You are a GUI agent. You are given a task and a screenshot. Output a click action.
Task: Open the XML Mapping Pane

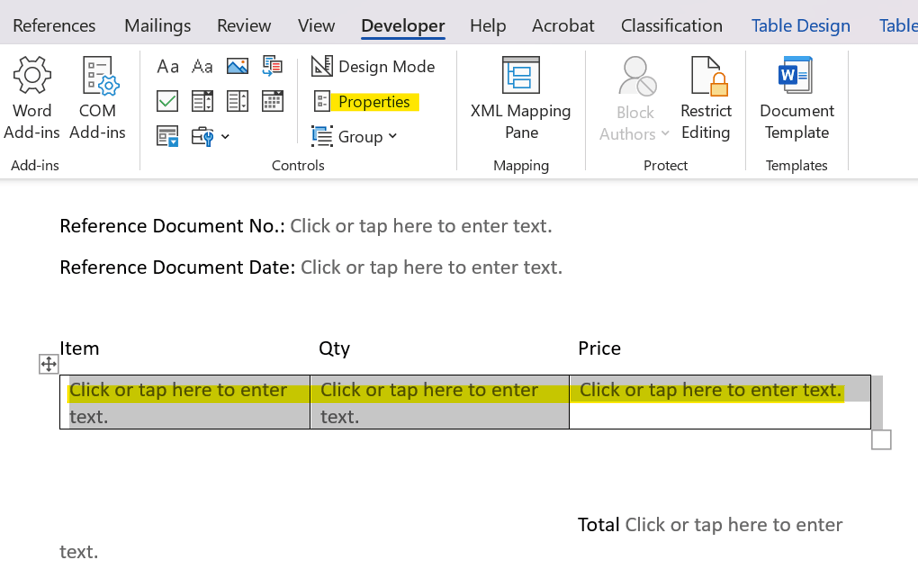pos(520,98)
